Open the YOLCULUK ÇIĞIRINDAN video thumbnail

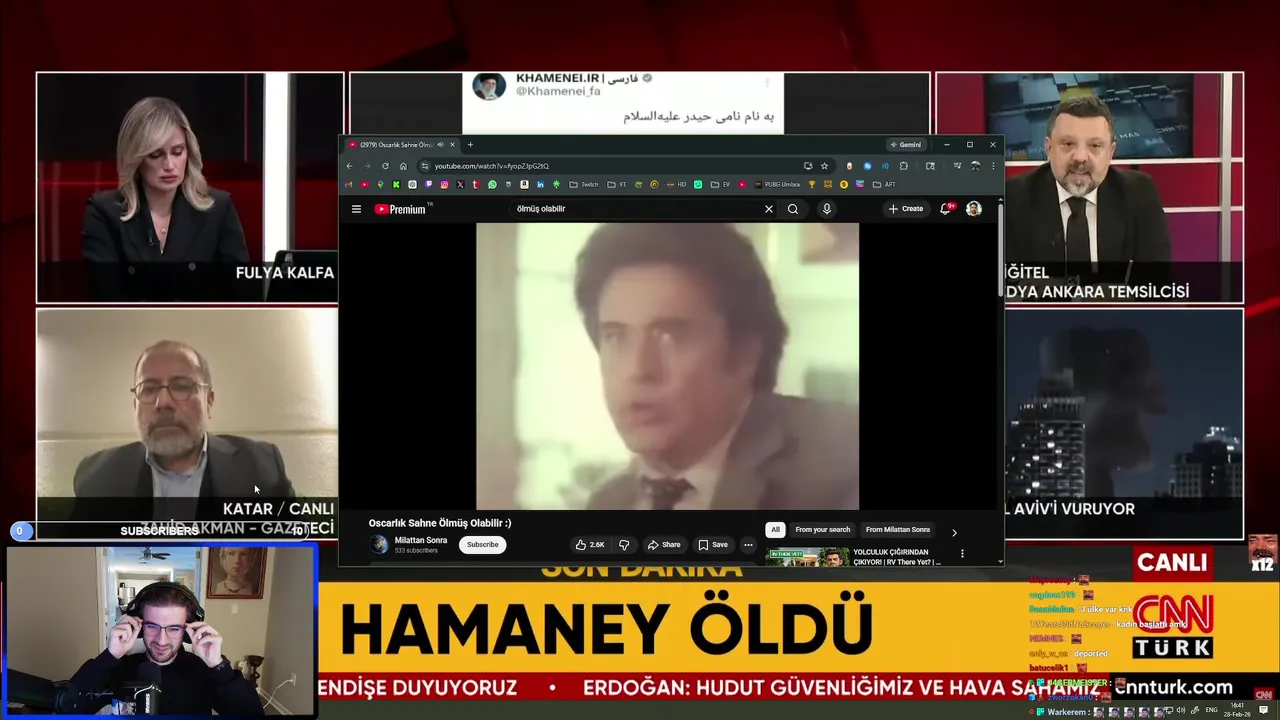pyautogui.click(x=807, y=557)
